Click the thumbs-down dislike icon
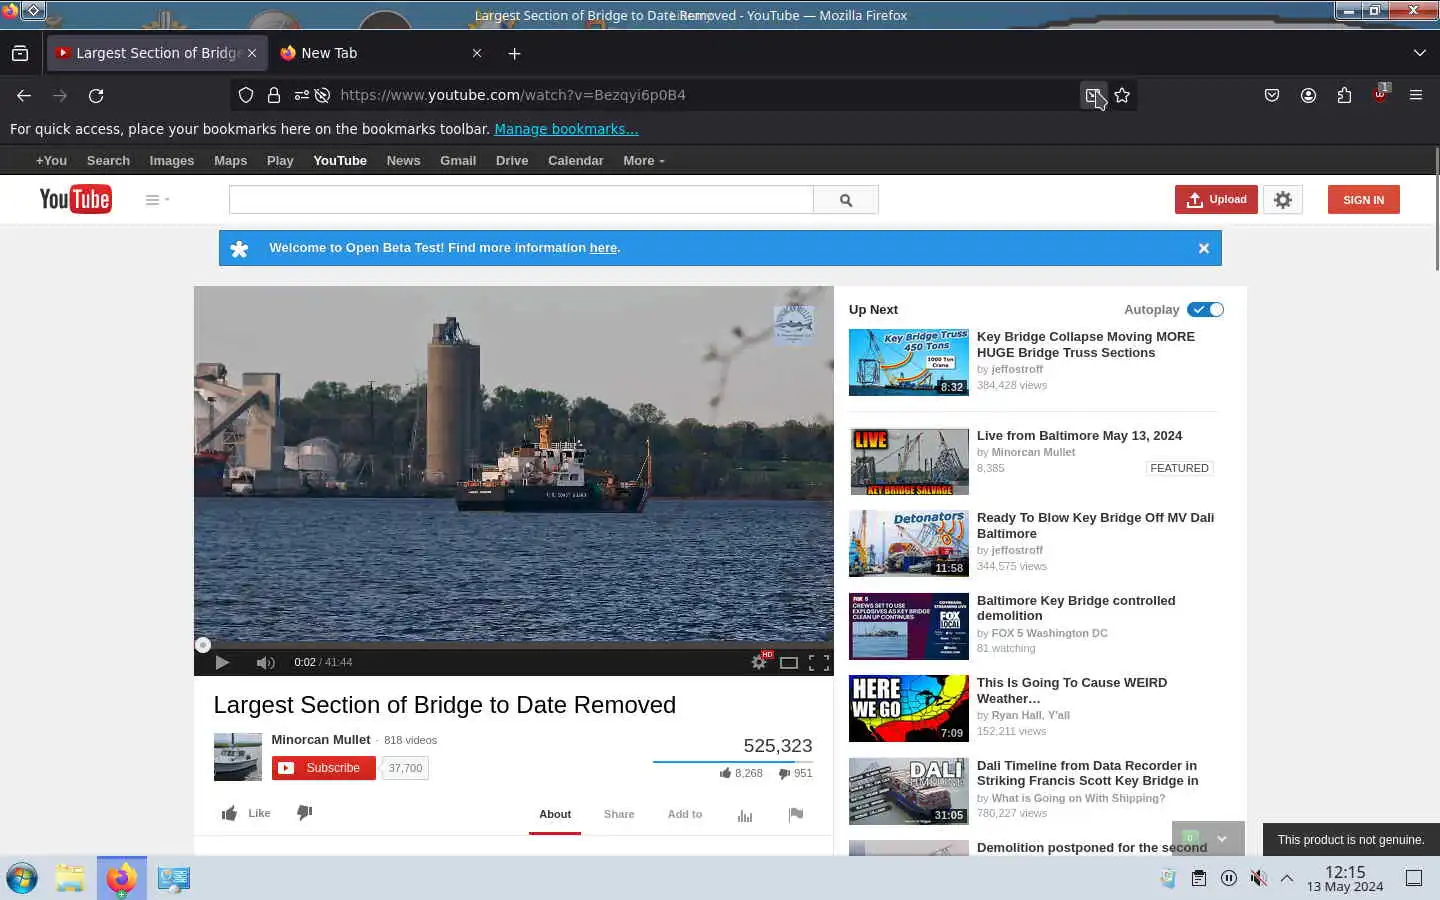This screenshot has height=900, width=1440. coord(305,813)
